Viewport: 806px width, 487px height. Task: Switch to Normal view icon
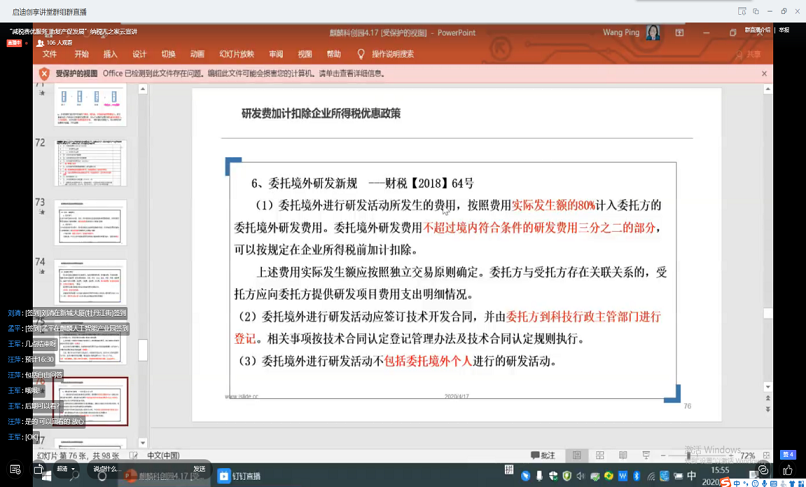point(577,456)
